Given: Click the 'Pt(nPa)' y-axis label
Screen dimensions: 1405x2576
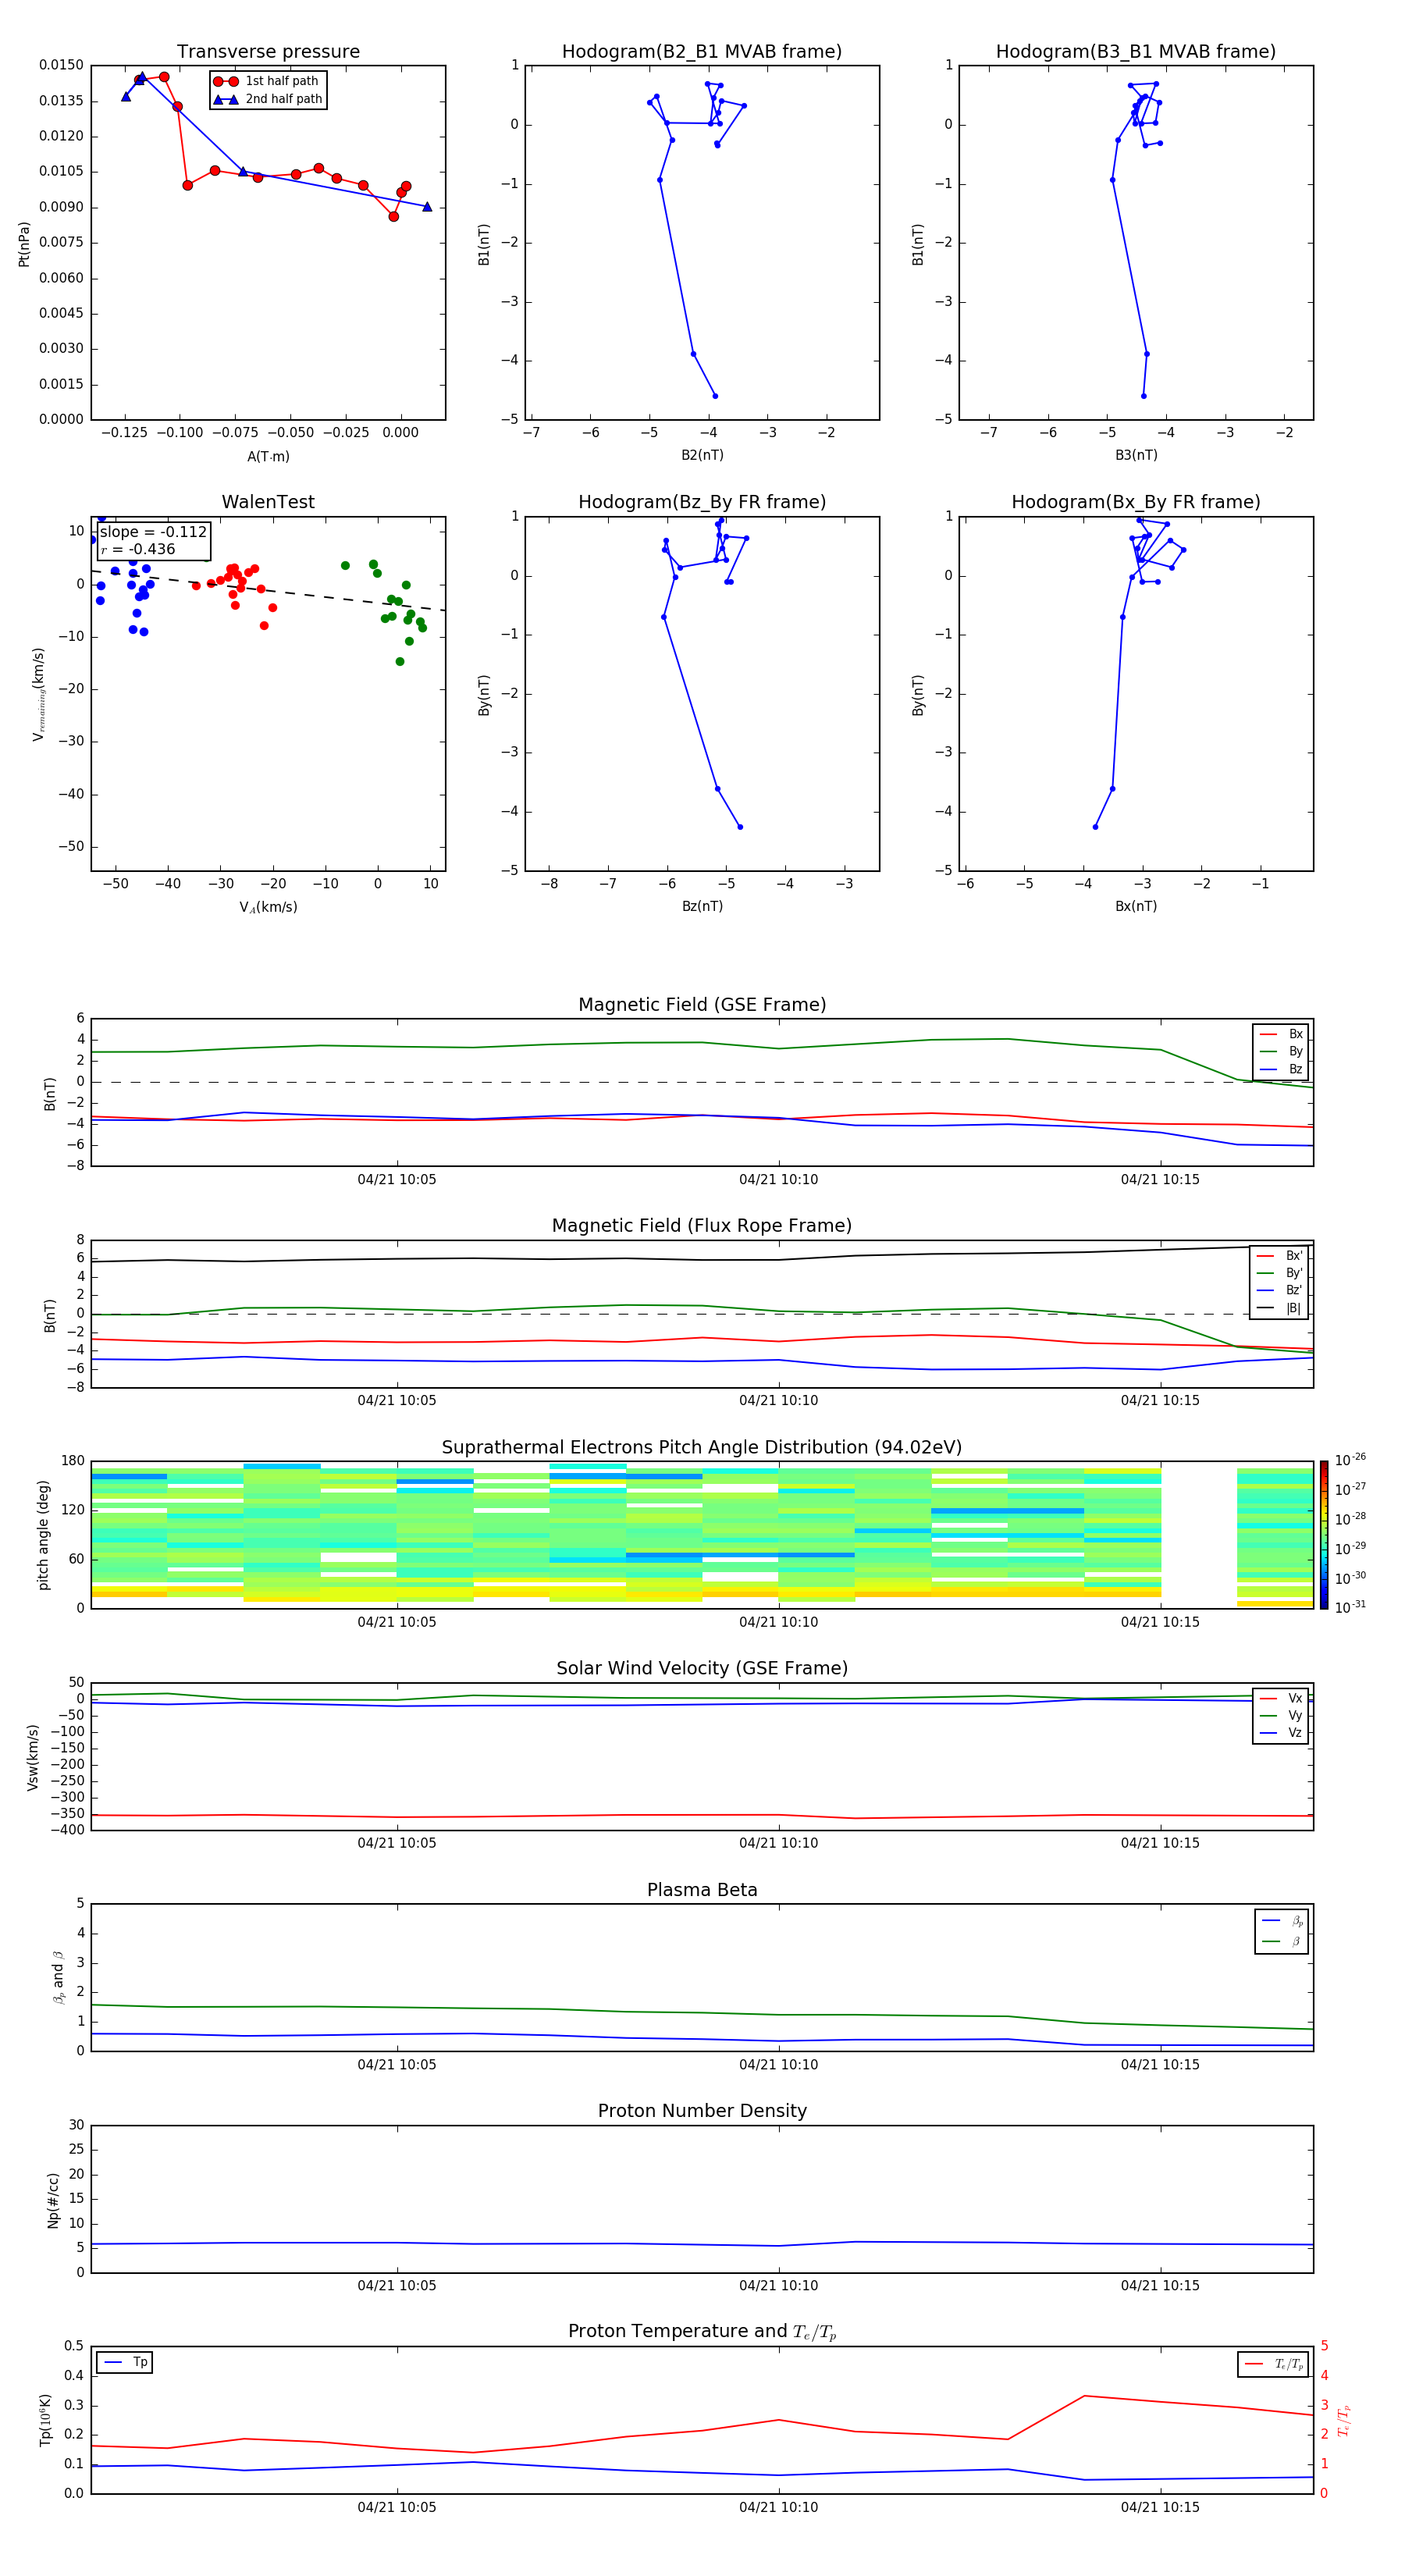Looking at the screenshot, I should 24,244.
